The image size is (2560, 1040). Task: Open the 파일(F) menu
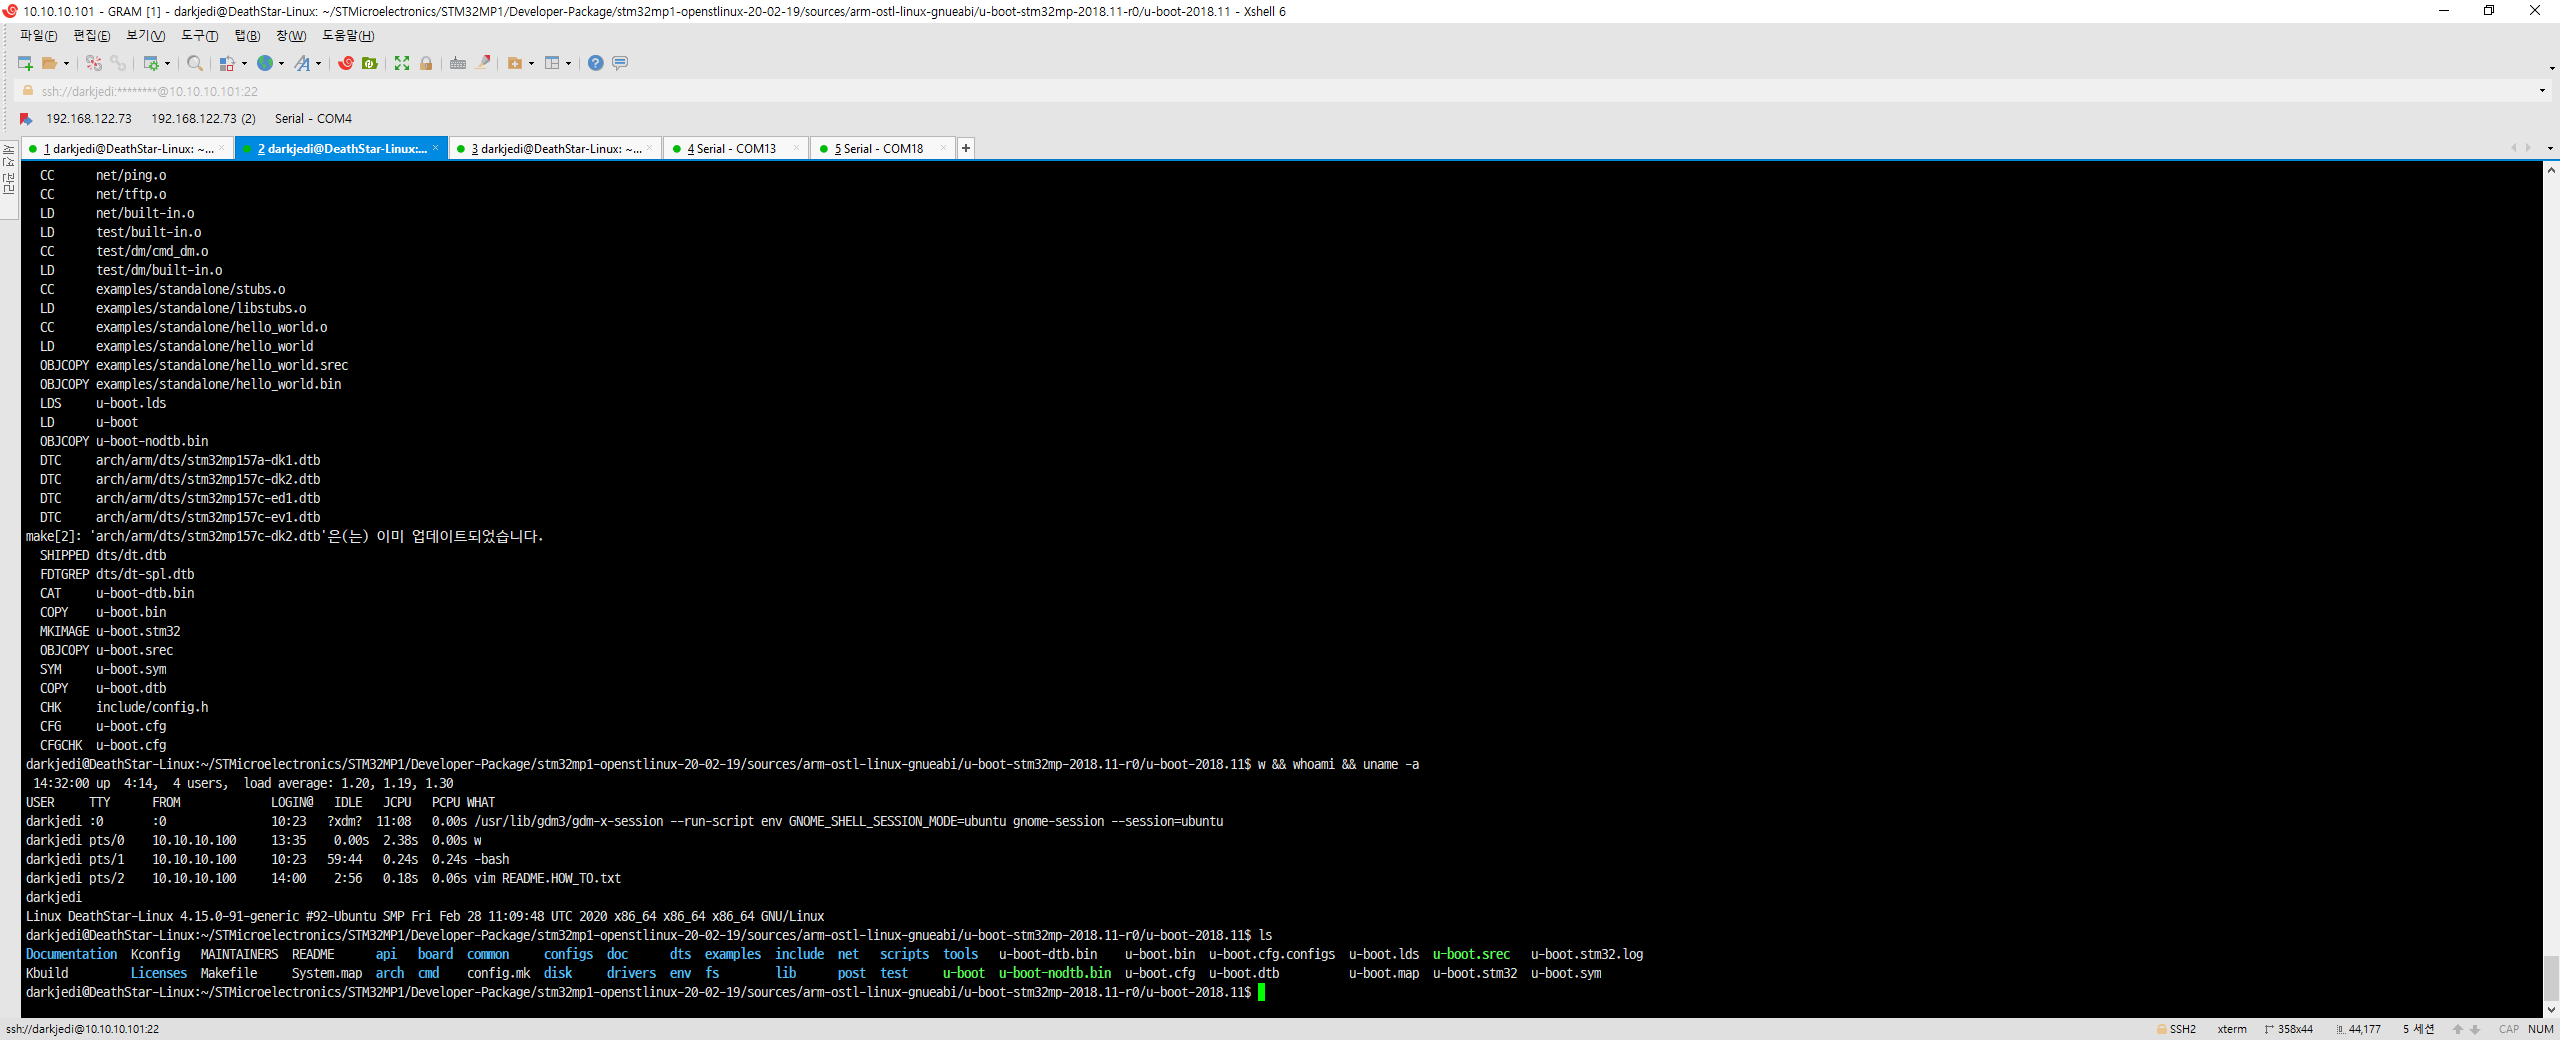tap(39, 36)
